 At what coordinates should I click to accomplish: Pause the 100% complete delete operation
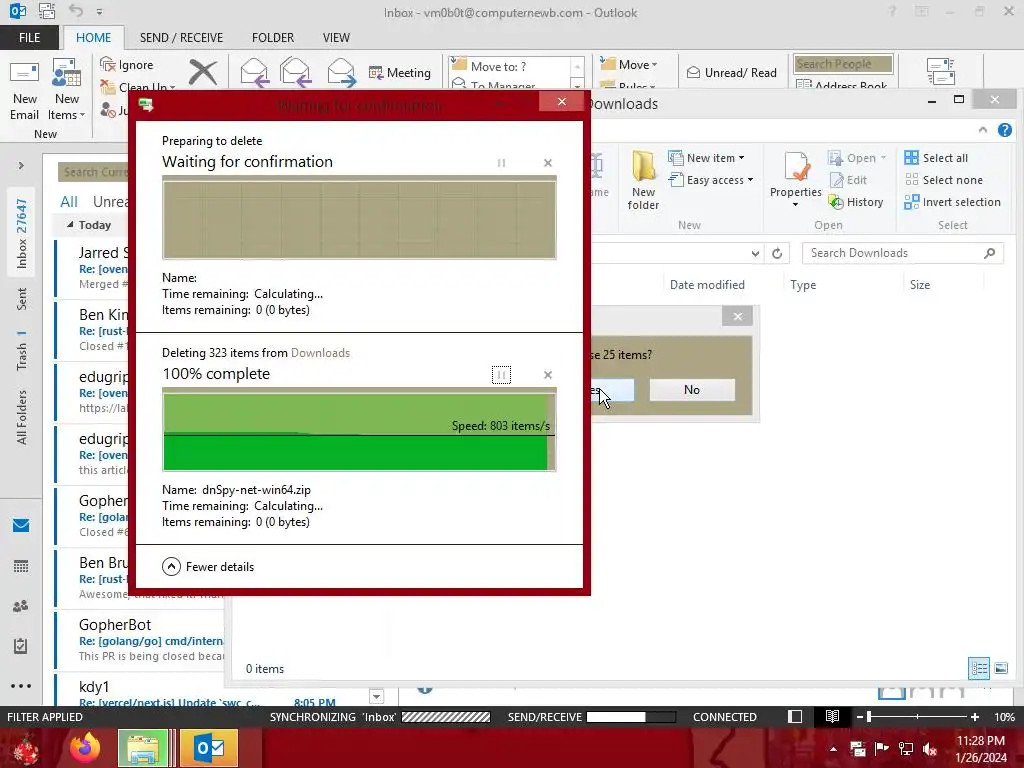coord(501,375)
